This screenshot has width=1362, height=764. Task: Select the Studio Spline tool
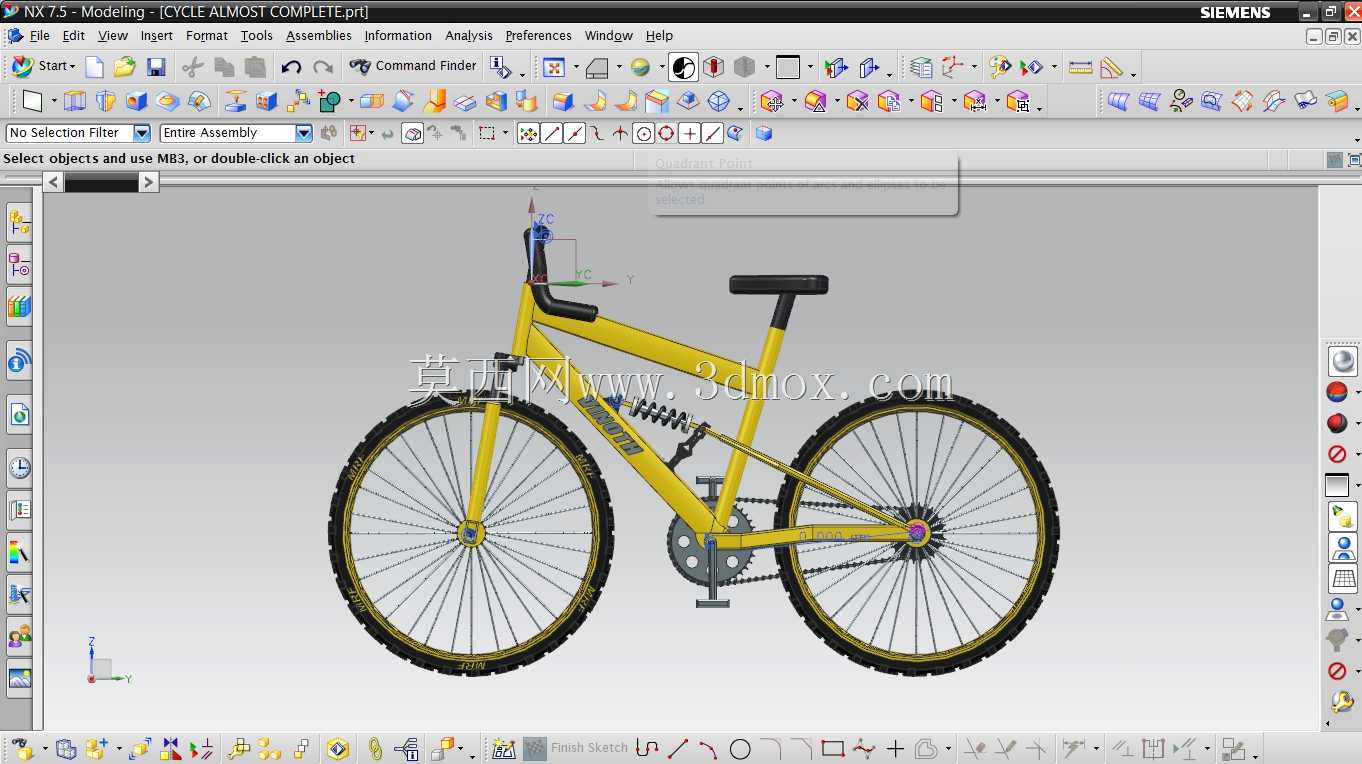(864, 748)
